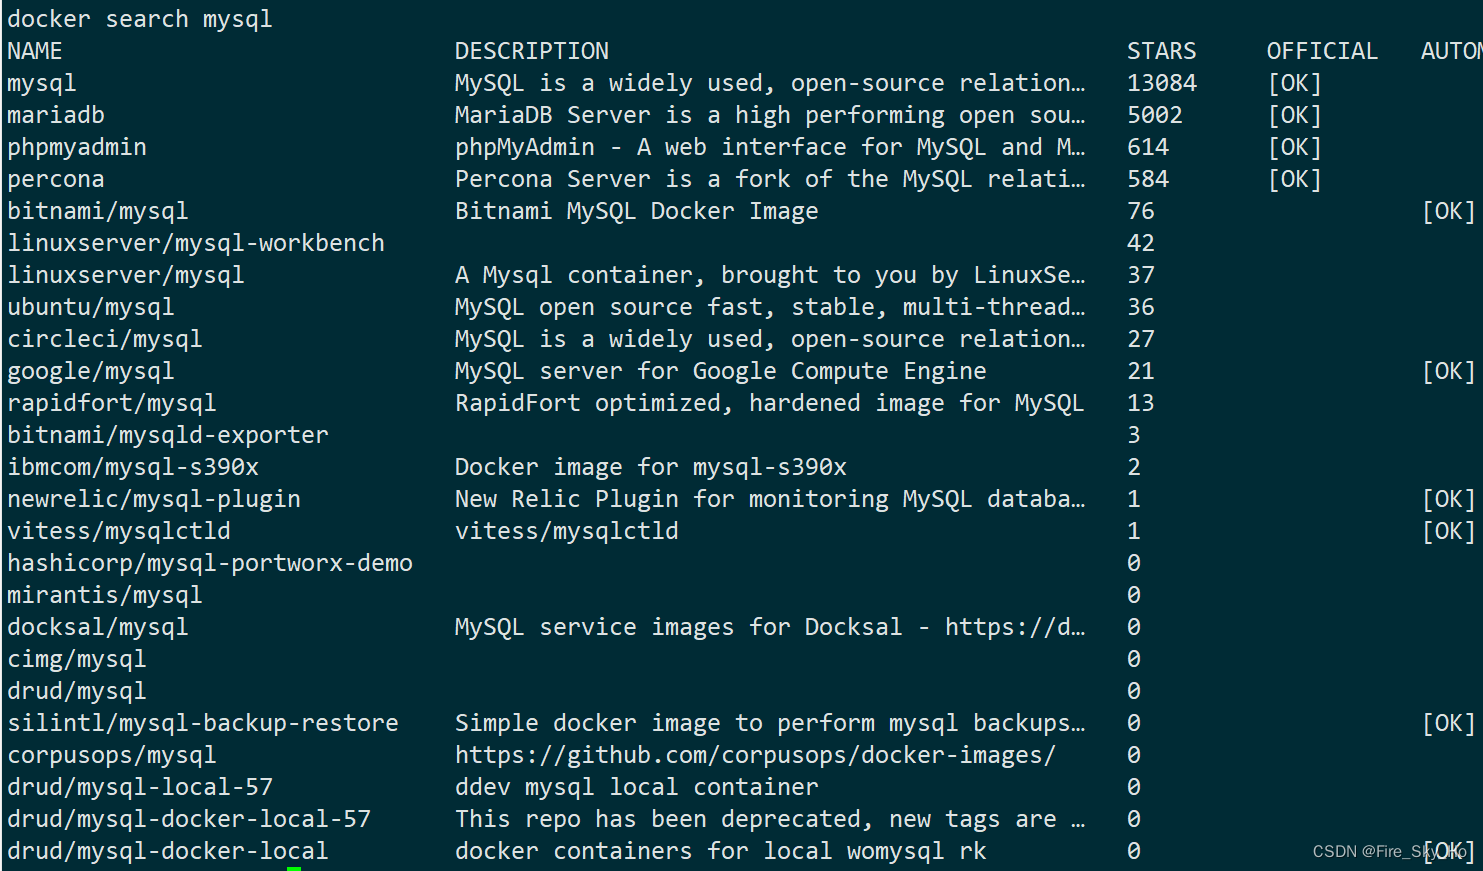The image size is (1483, 871).
Task: Select the 'percona' image name
Action: [56, 179]
